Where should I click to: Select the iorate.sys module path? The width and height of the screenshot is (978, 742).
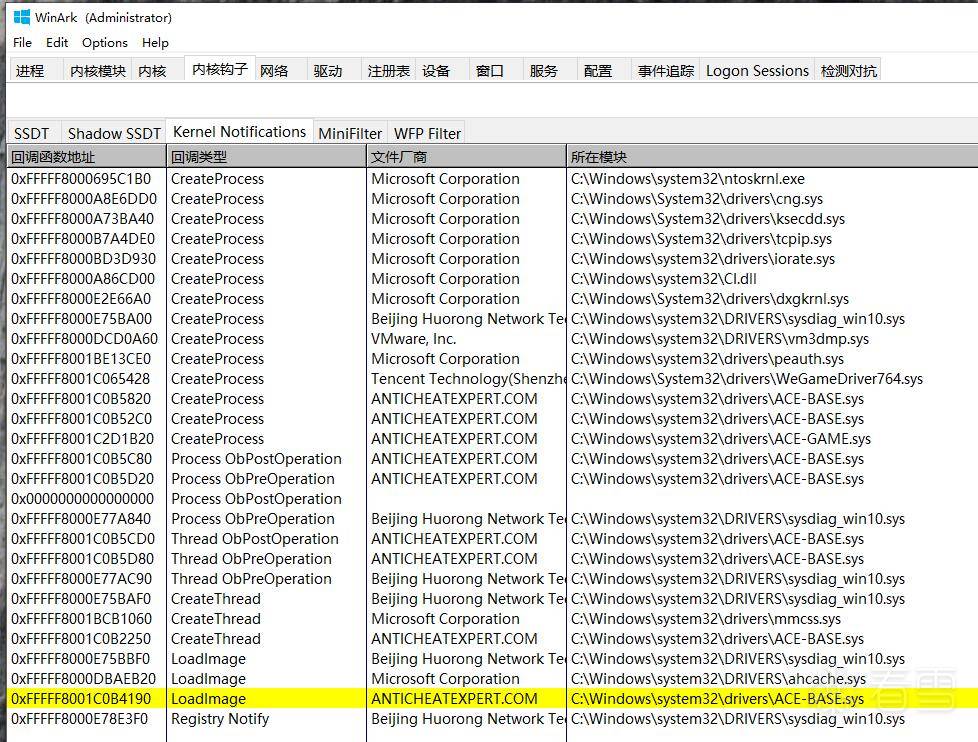click(x=703, y=259)
